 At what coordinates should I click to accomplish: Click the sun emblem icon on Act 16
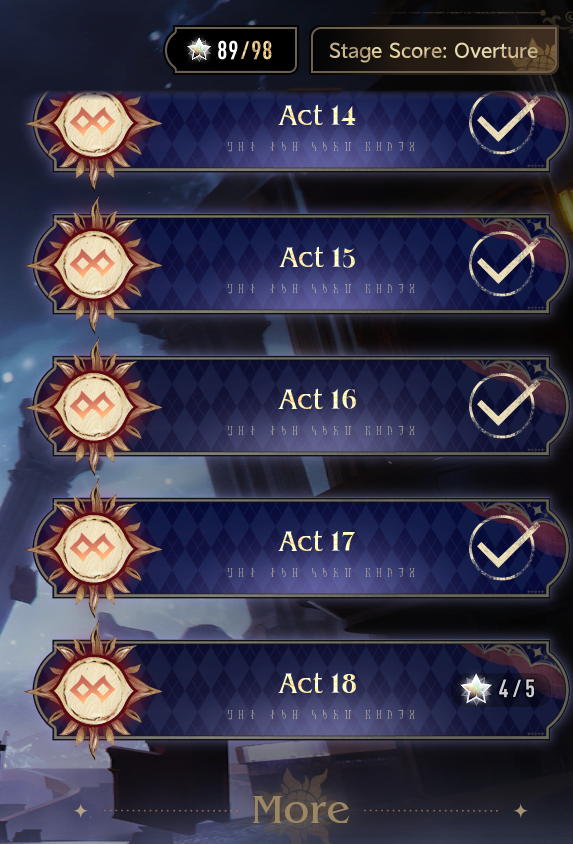[x=94, y=407]
